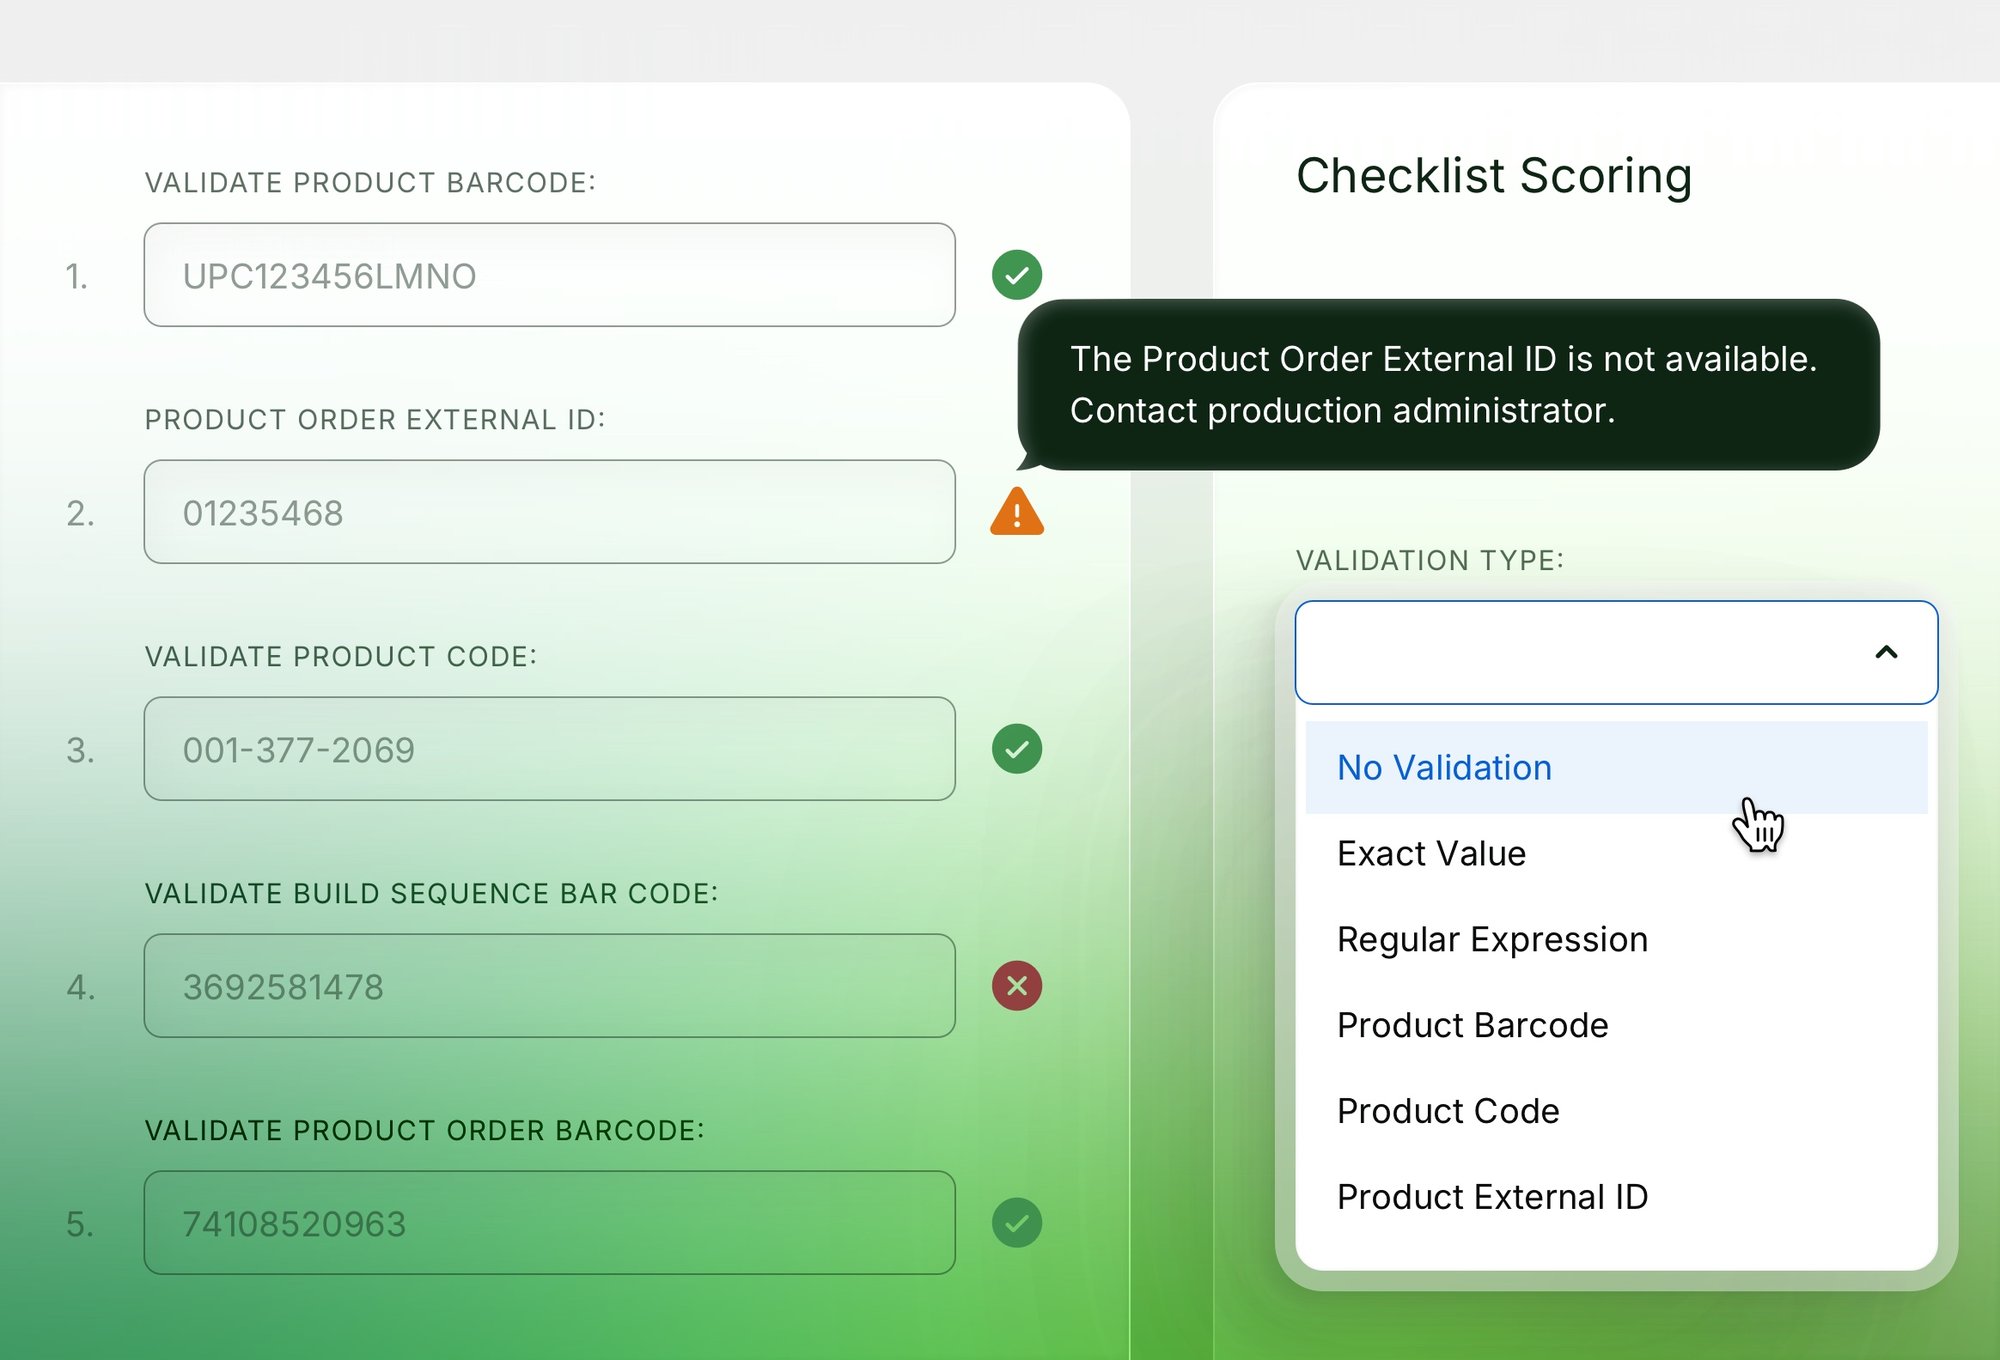Image resolution: width=2000 pixels, height=1360 pixels.
Task: Select the 3692581478 build sequence field
Action: coord(549,986)
